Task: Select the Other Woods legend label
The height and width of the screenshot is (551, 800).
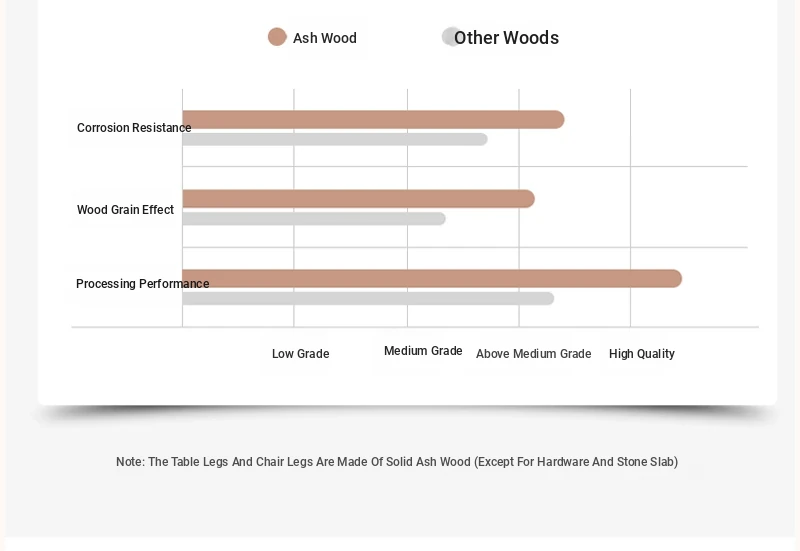Action: coord(507,38)
